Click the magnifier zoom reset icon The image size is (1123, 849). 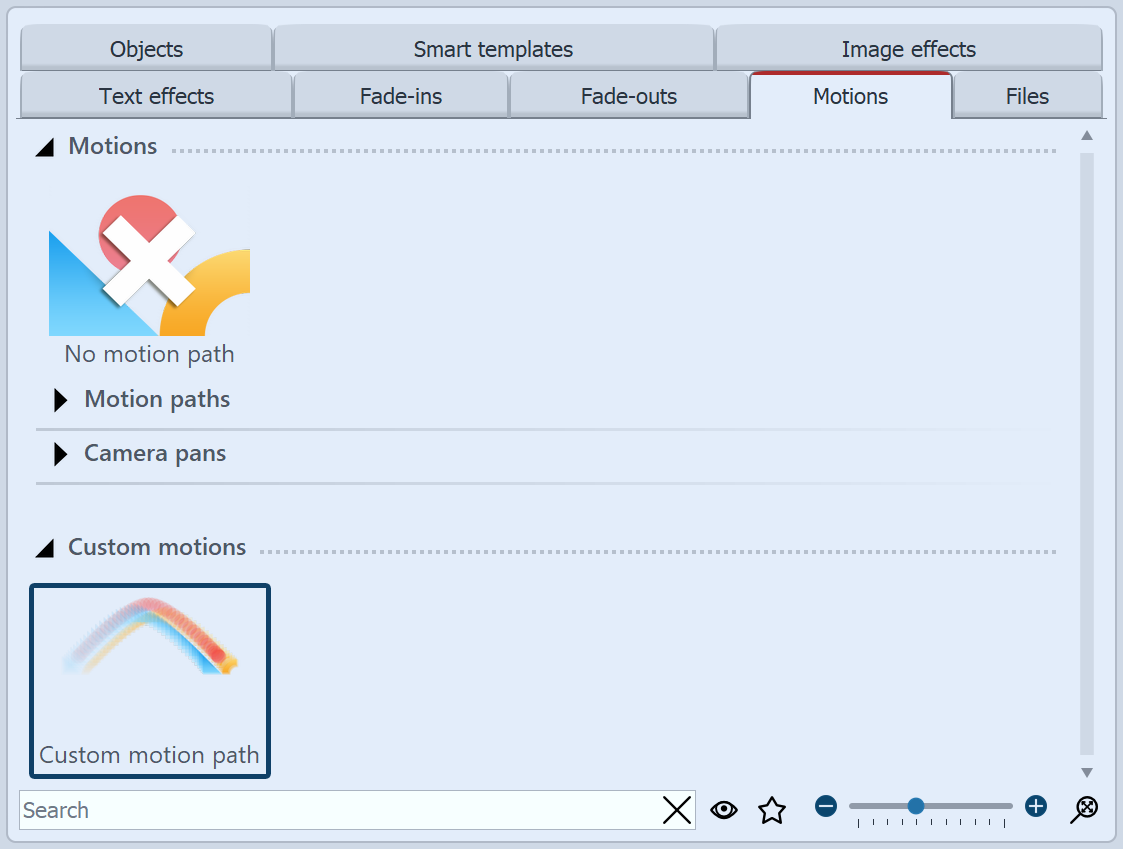pos(1084,810)
